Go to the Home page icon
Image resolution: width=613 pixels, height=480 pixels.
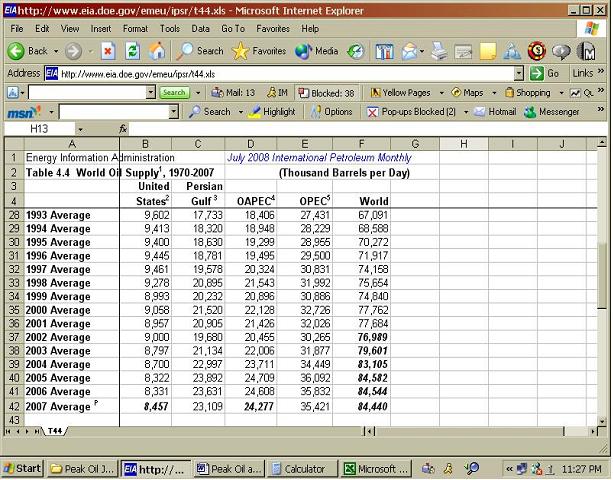click(157, 50)
